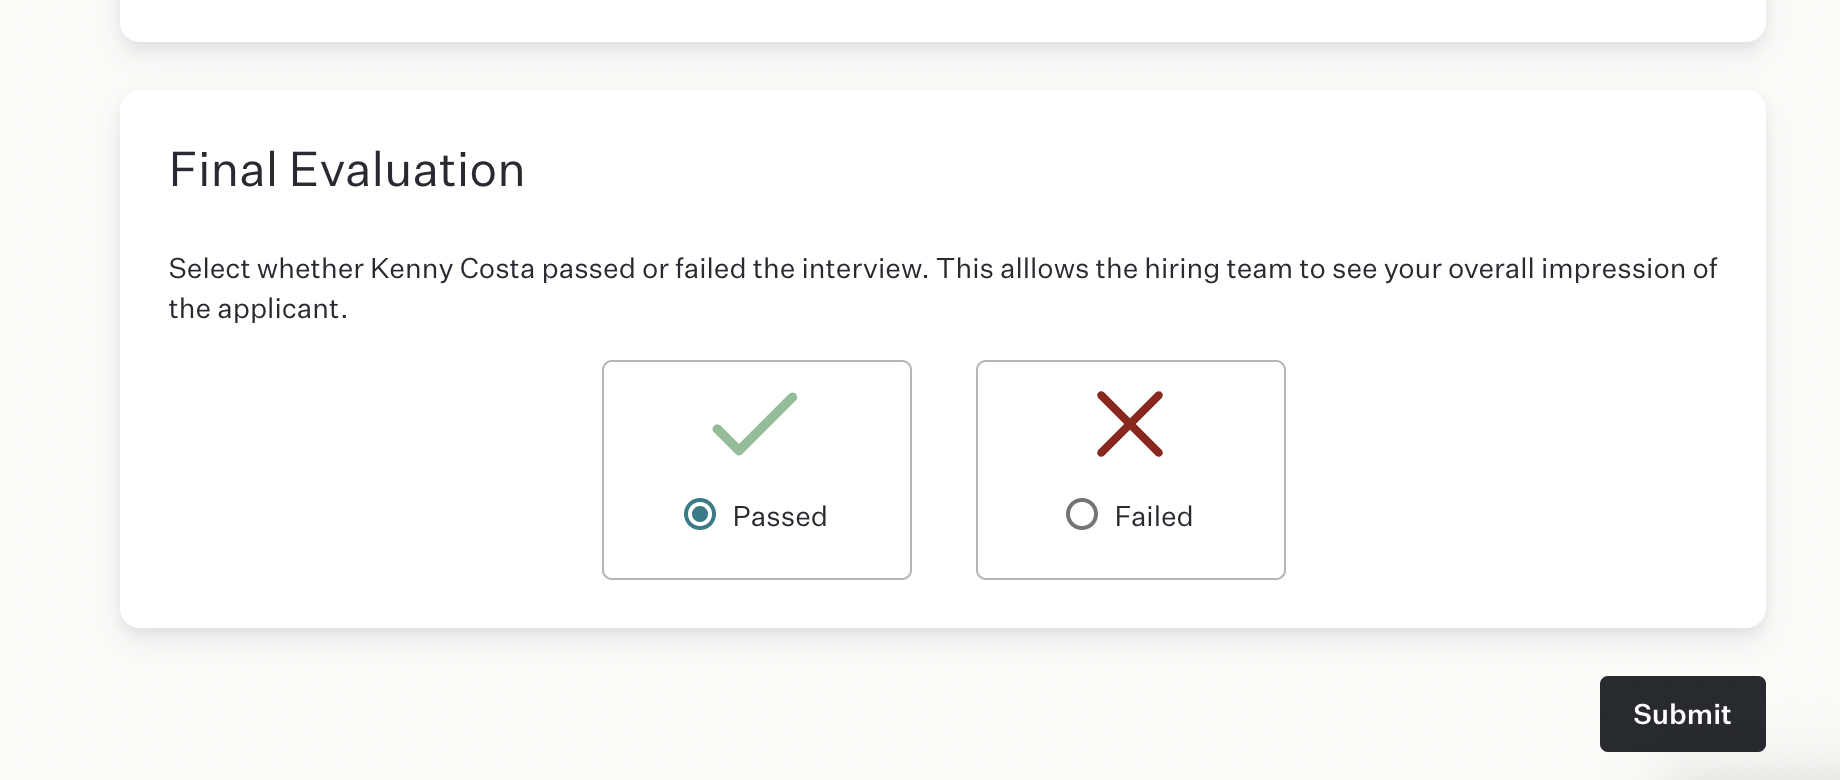Select the Passed radio button

pos(700,515)
